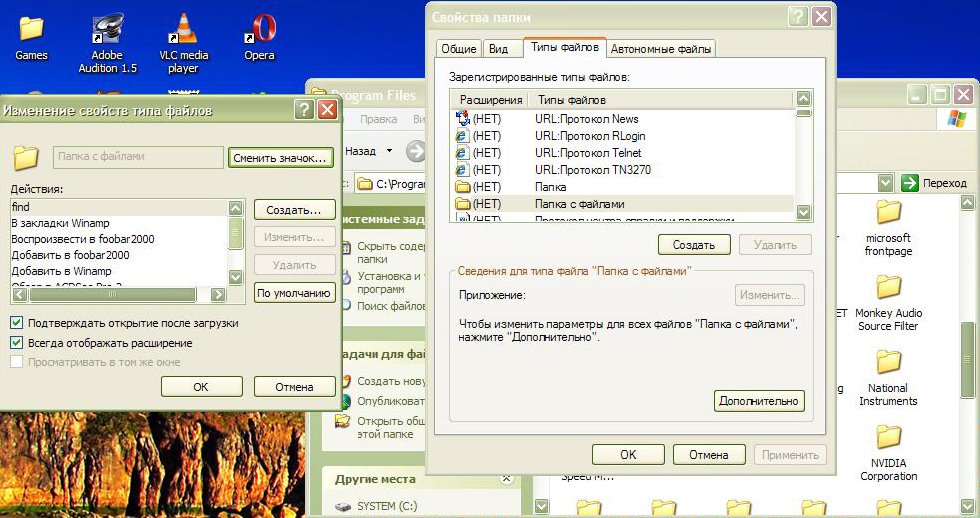980x518 pixels.
Task: Click the green Go arrow icon
Action: tap(909, 183)
